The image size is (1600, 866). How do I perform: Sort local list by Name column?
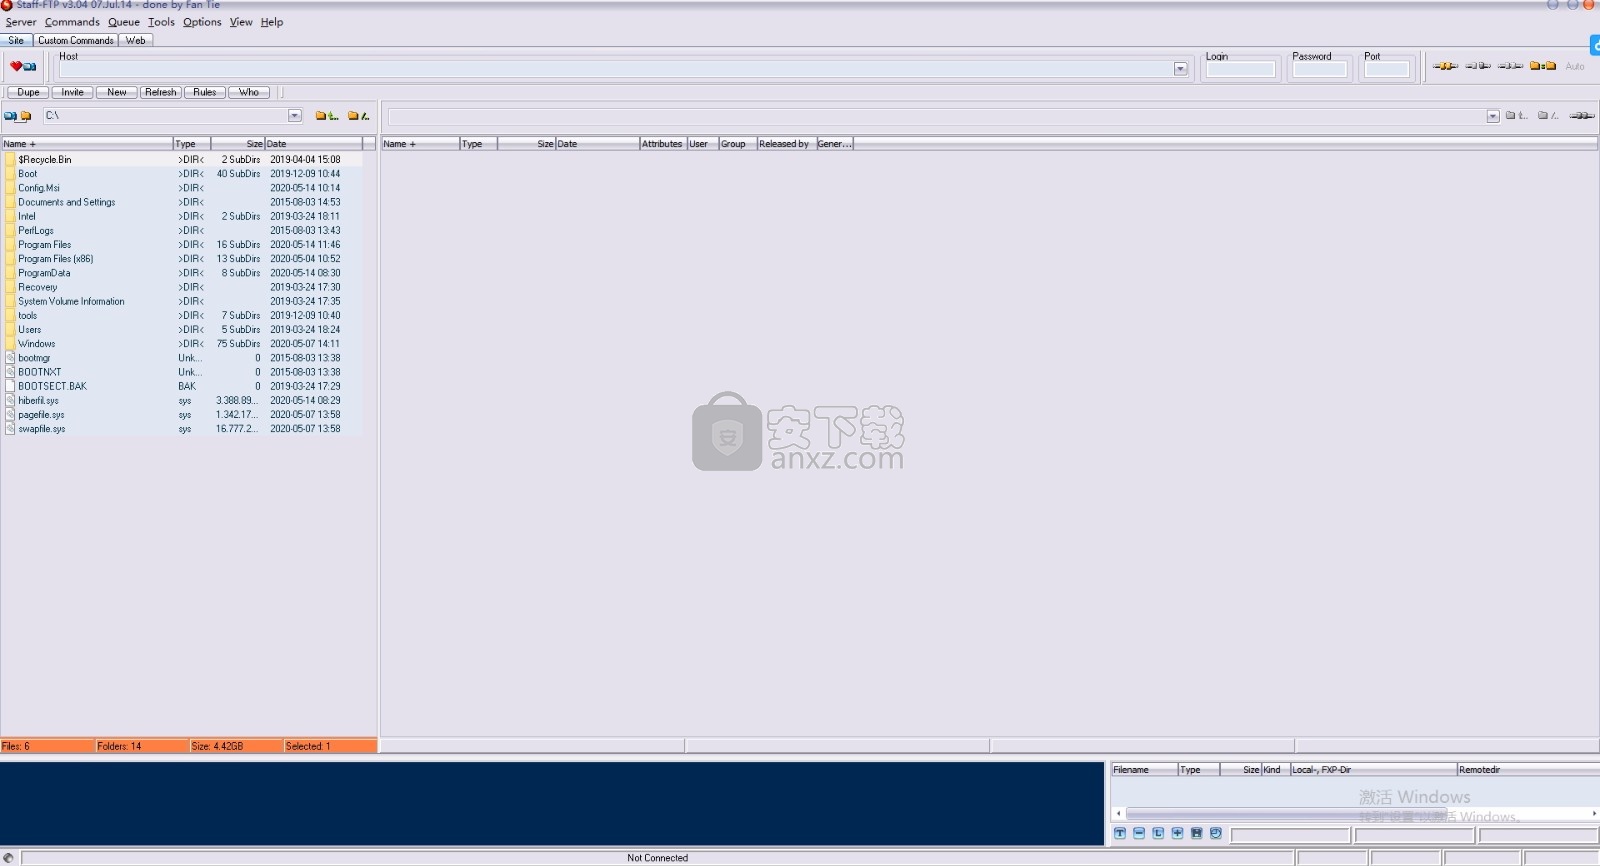[x=87, y=144]
